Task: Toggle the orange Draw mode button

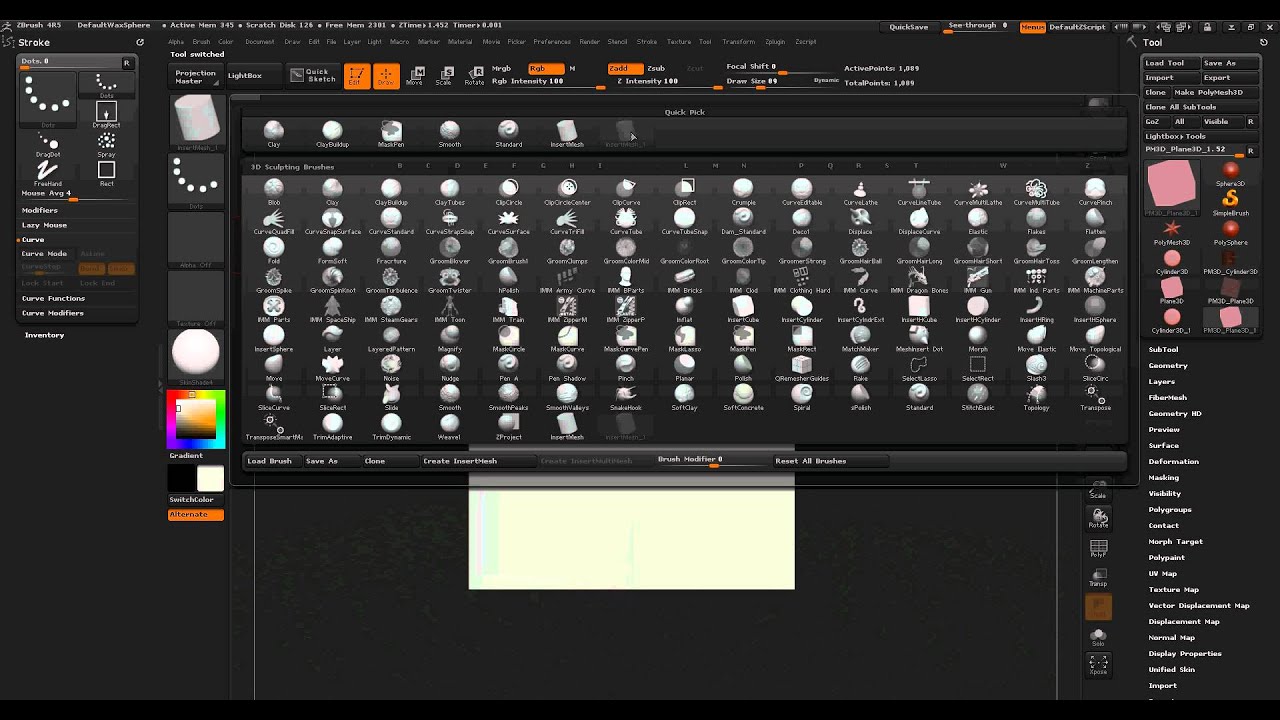Action: (385, 76)
